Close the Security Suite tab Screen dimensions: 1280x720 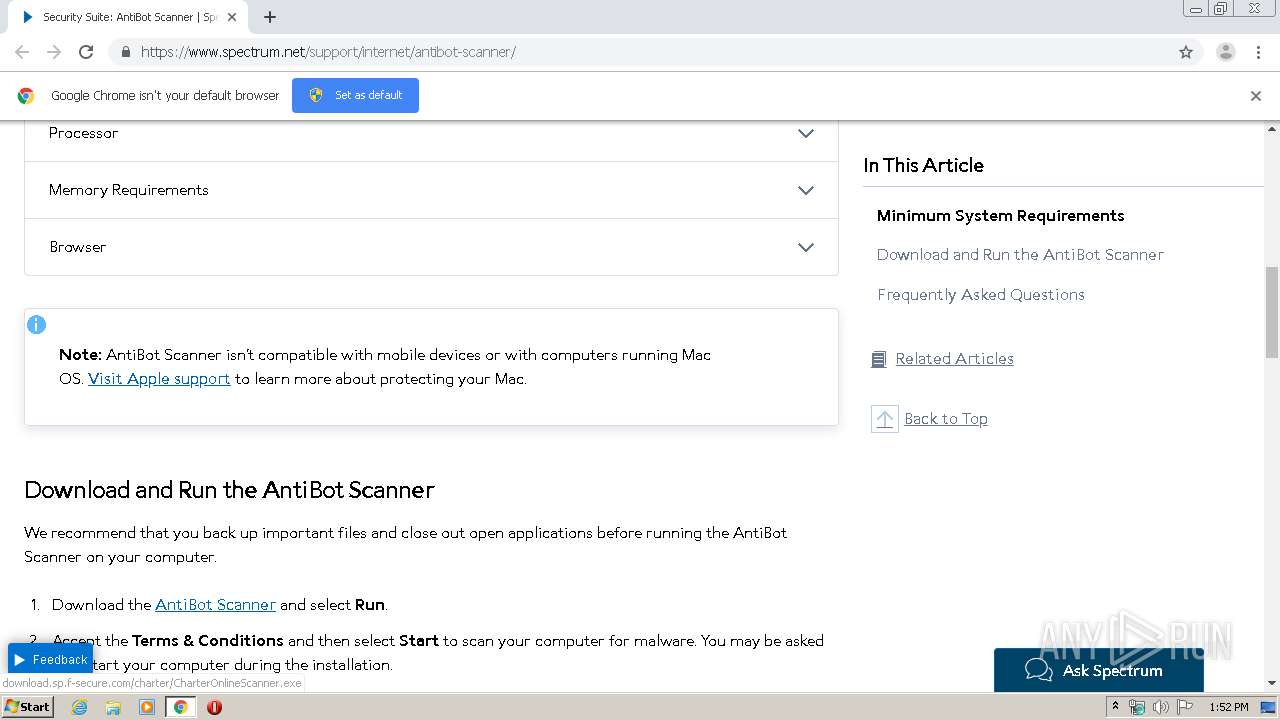(x=232, y=17)
